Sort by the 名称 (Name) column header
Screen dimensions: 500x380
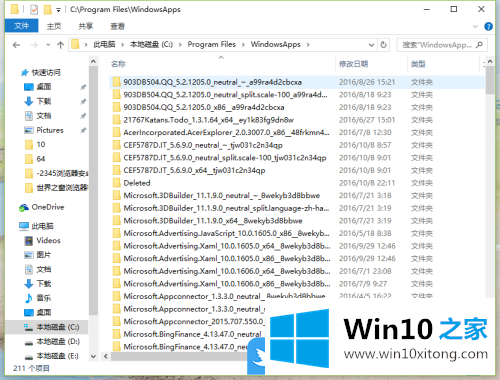click(118, 64)
